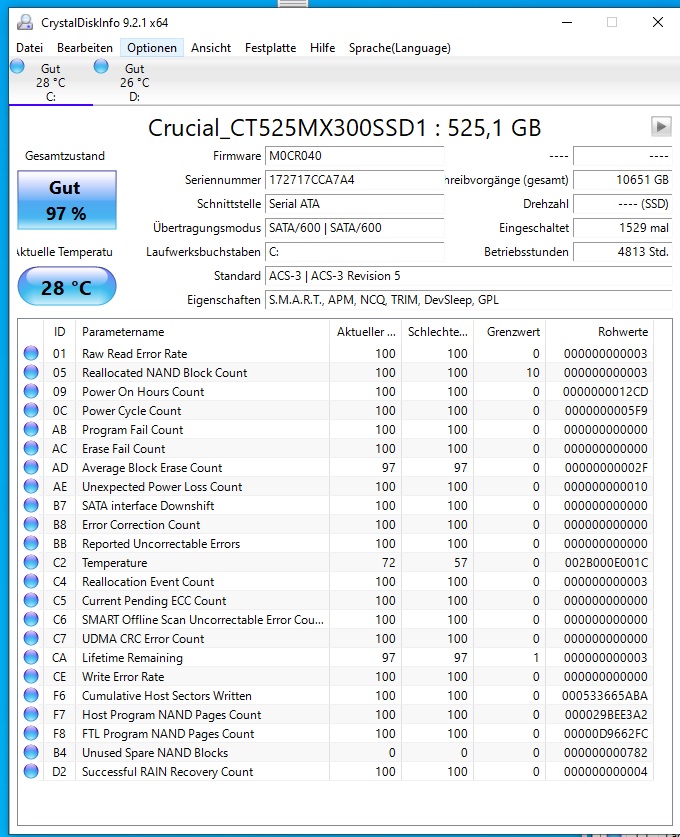Click status orb for Successful RAIN Recovery Count
The height and width of the screenshot is (837, 680).
31,771
